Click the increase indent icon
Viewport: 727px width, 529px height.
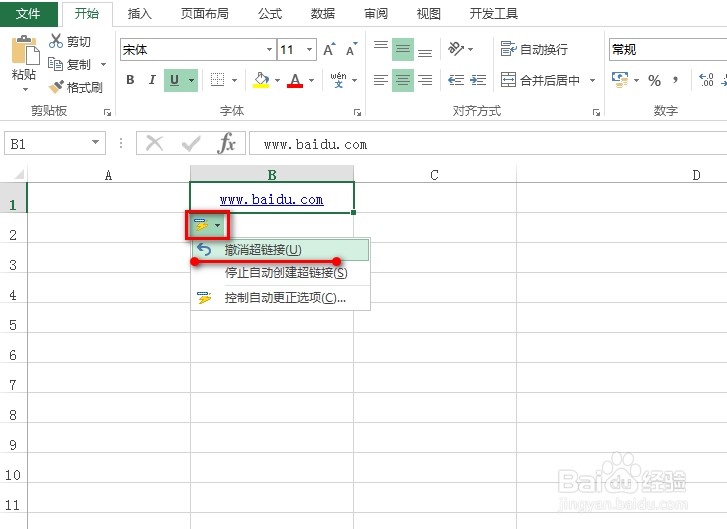[x=478, y=80]
